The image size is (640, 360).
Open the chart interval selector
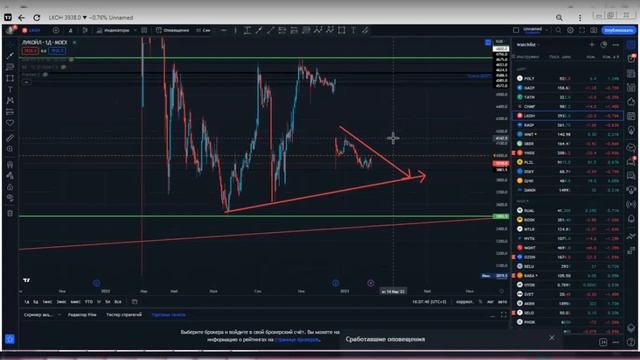(70, 30)
